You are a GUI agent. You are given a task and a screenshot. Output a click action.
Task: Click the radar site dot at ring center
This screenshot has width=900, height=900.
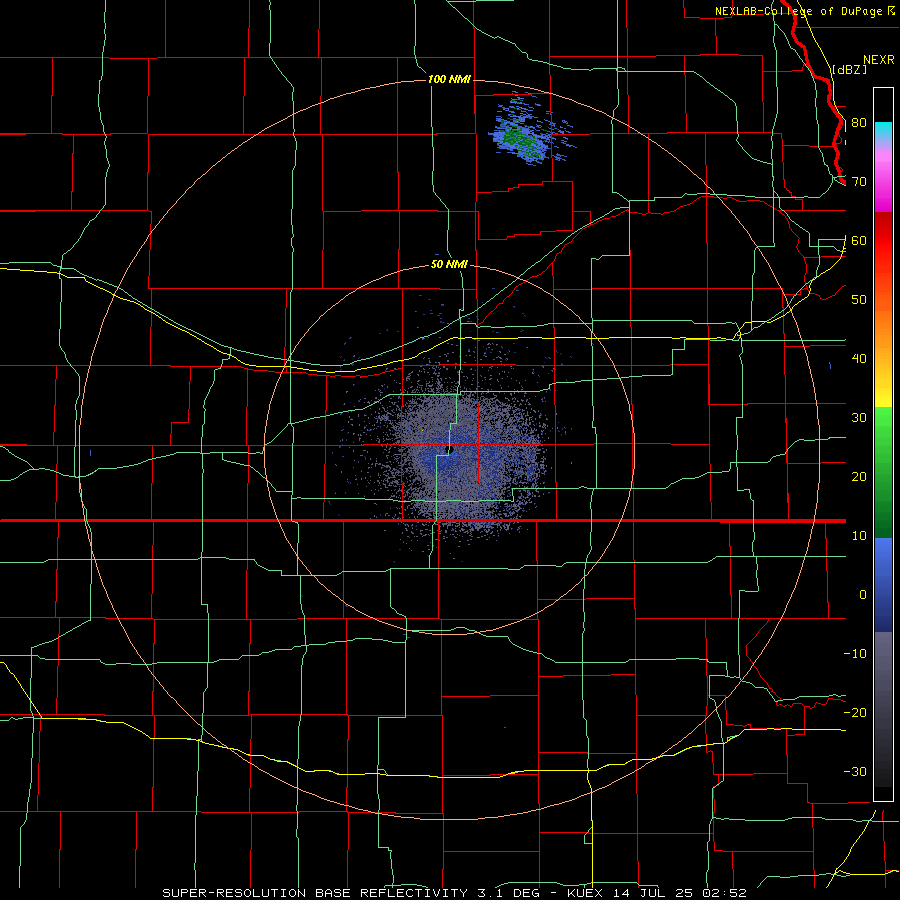coord(451,450)
